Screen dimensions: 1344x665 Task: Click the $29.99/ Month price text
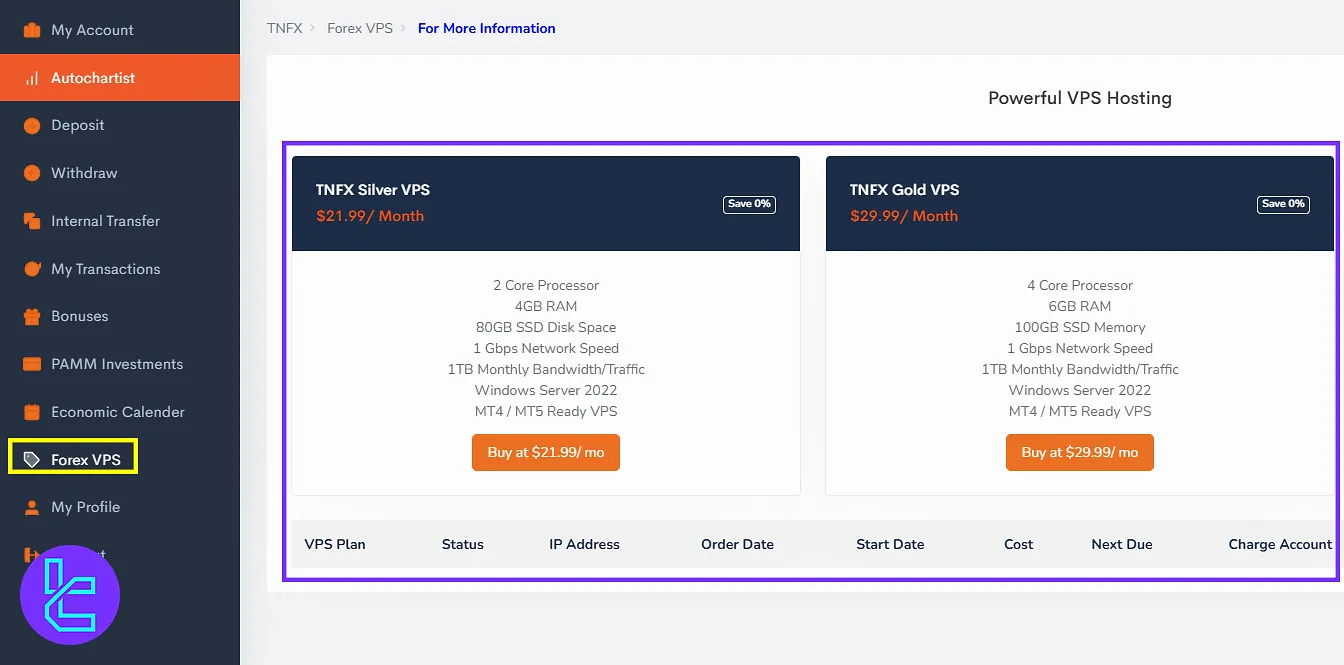(904, 216)
